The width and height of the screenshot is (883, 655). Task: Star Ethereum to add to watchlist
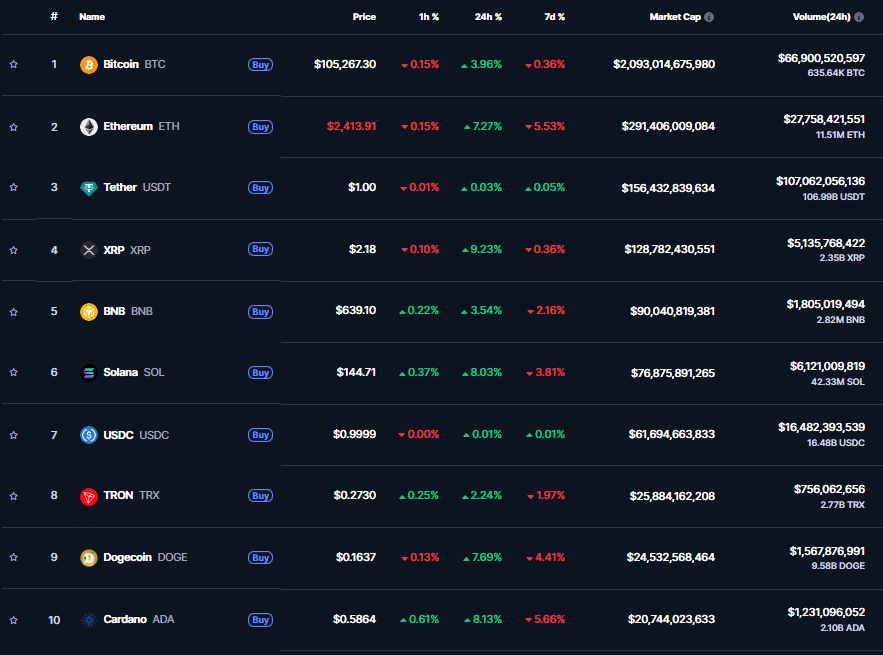coord(14,127)
